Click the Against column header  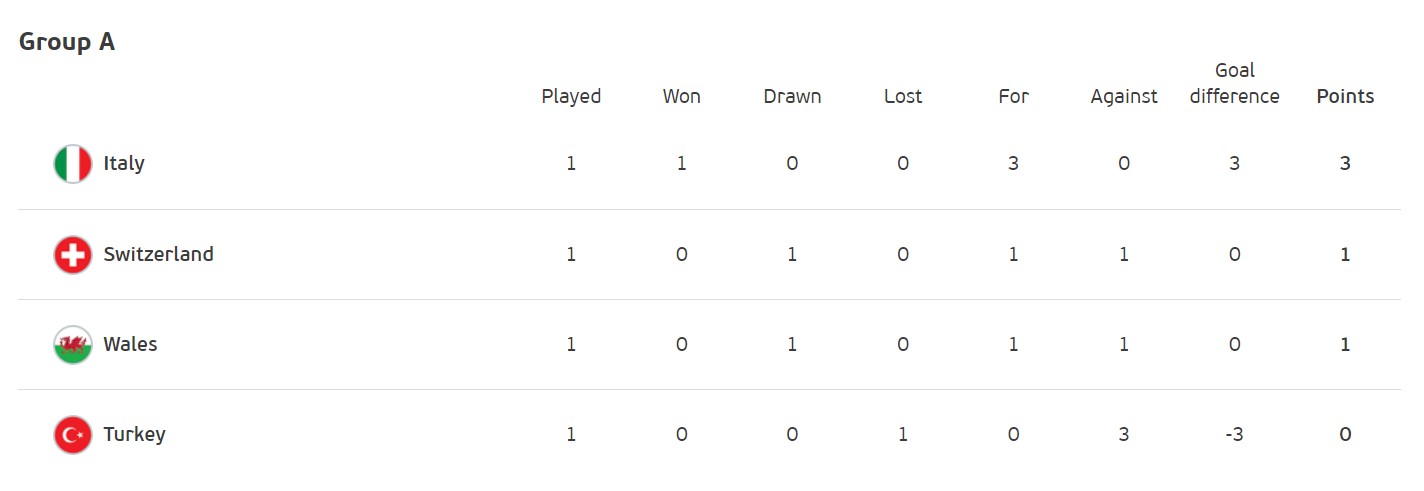pyautogui.click(x=1124, y=97)
